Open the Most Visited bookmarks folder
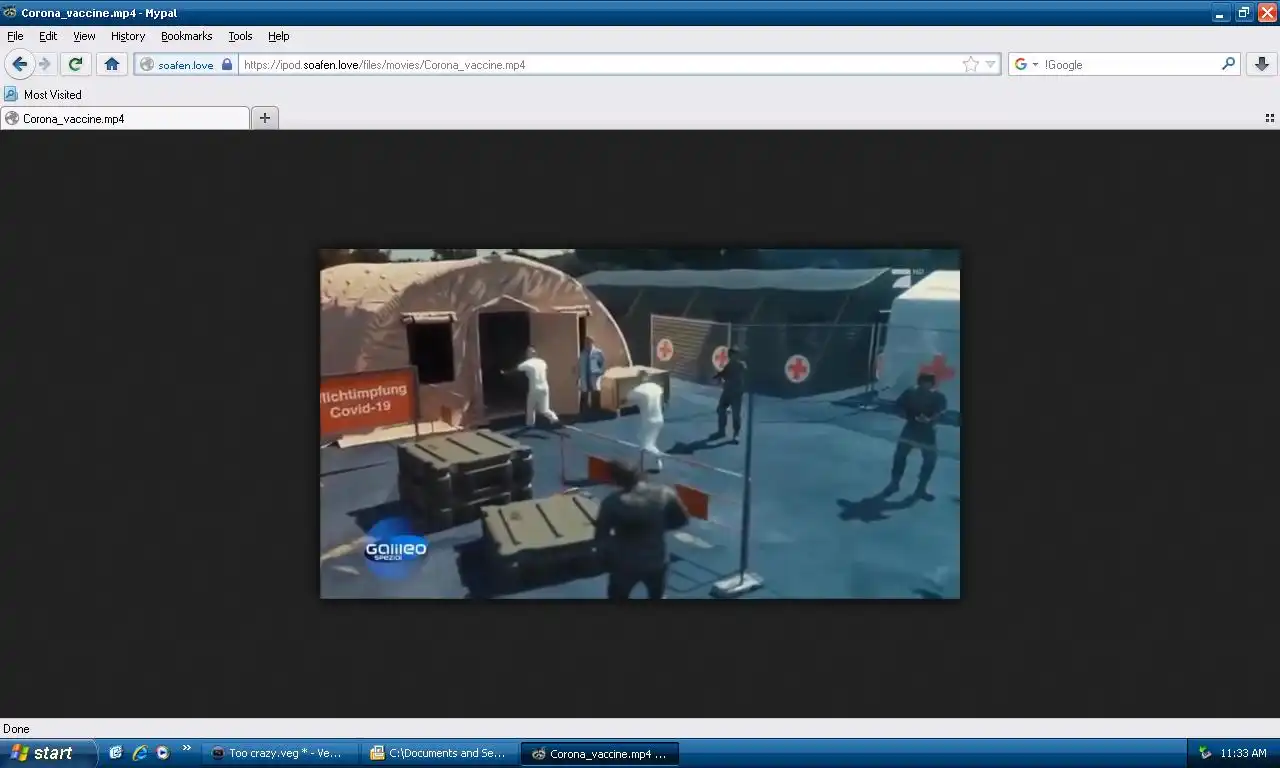The height and width of the screenshot is (768, 1280). pos(43,94)
